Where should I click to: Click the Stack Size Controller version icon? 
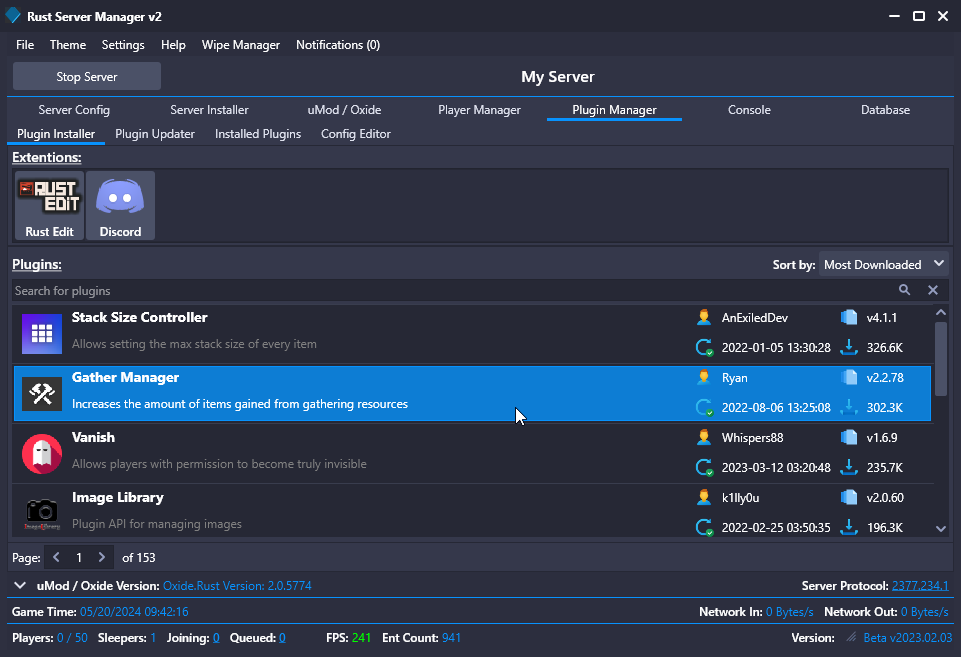coord(849,318)
